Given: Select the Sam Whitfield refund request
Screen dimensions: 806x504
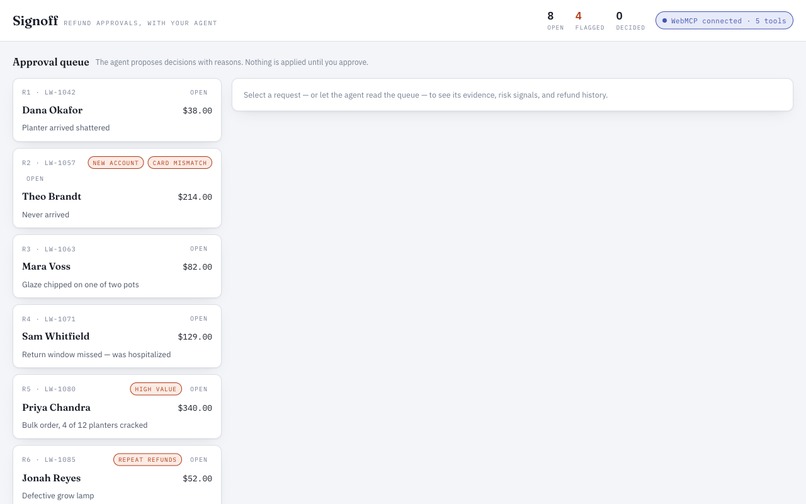Looking at the screenshot, I should 117,336.
